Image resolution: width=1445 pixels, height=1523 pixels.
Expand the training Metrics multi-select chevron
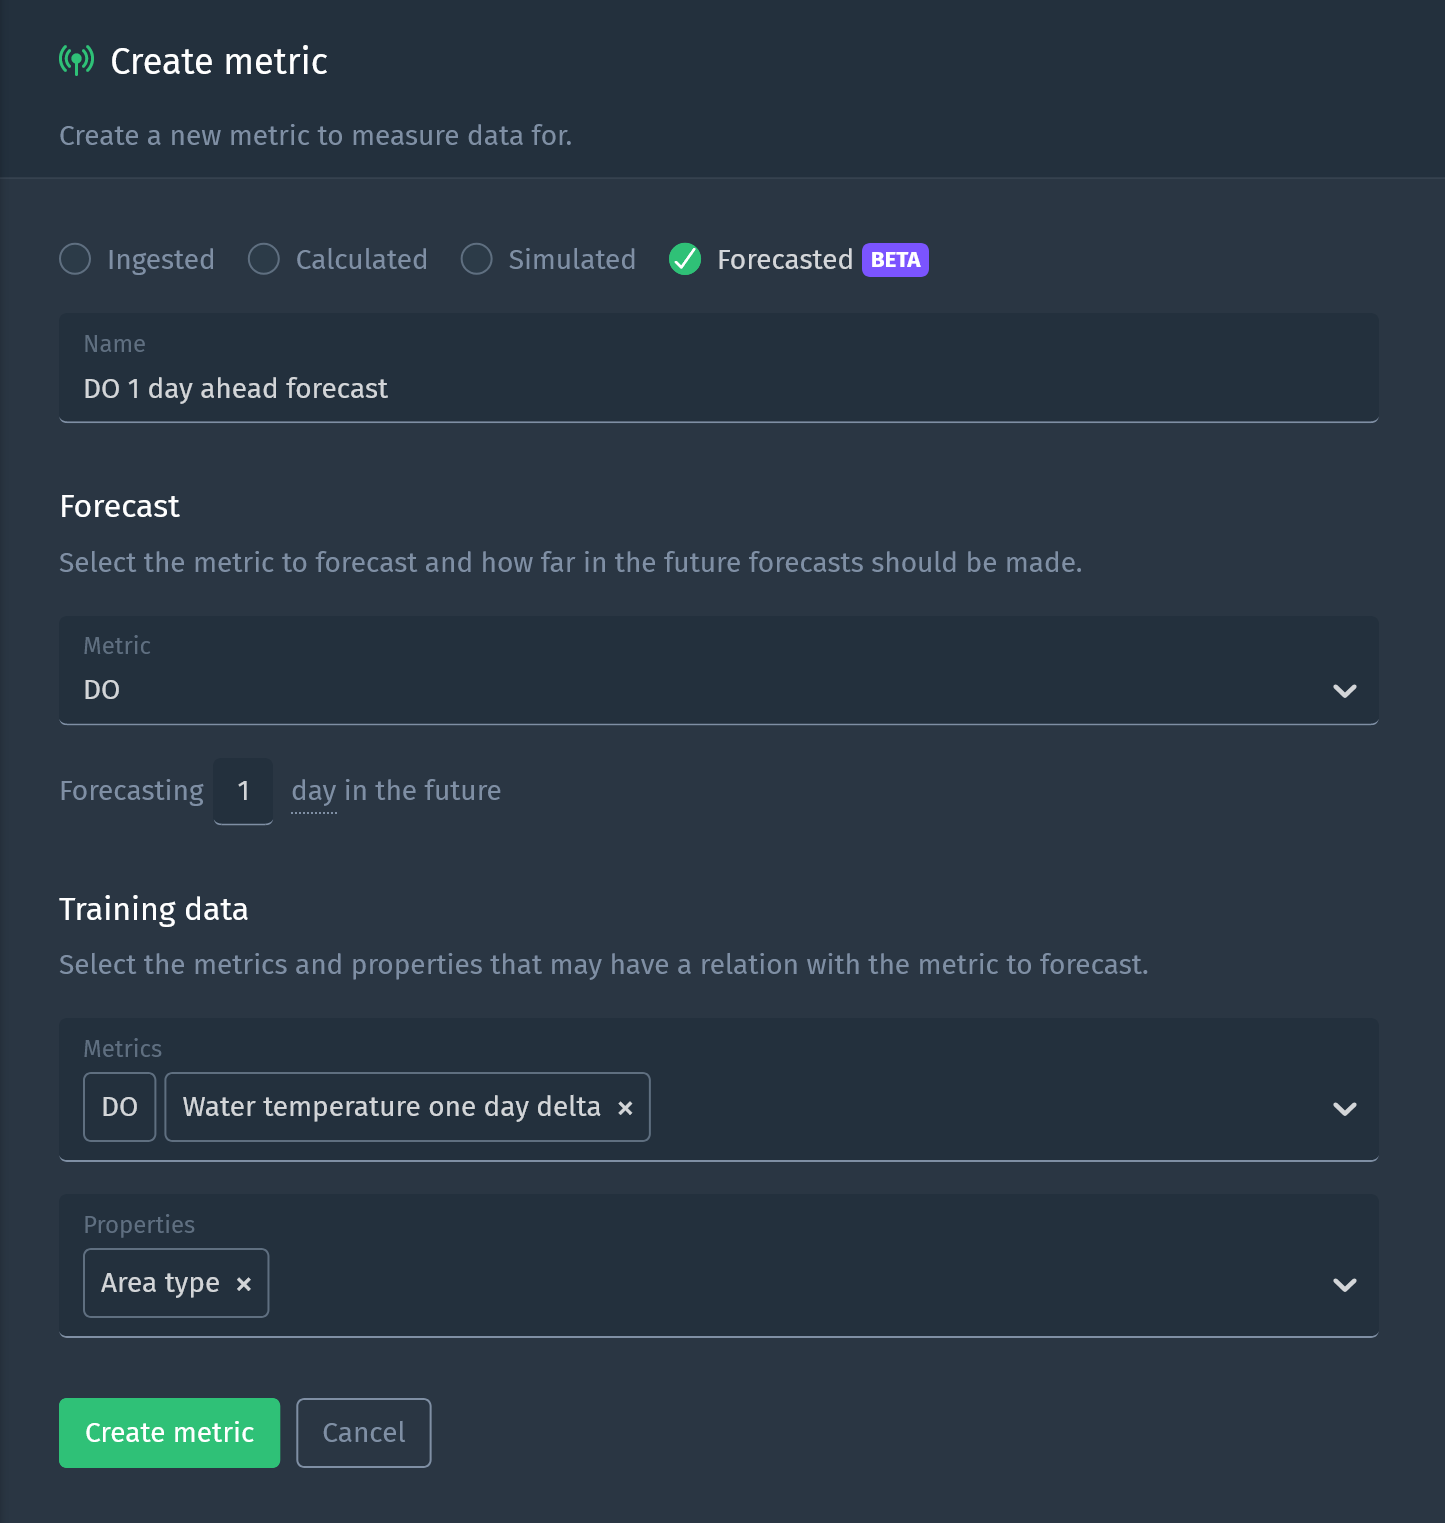[1344, 1109]
